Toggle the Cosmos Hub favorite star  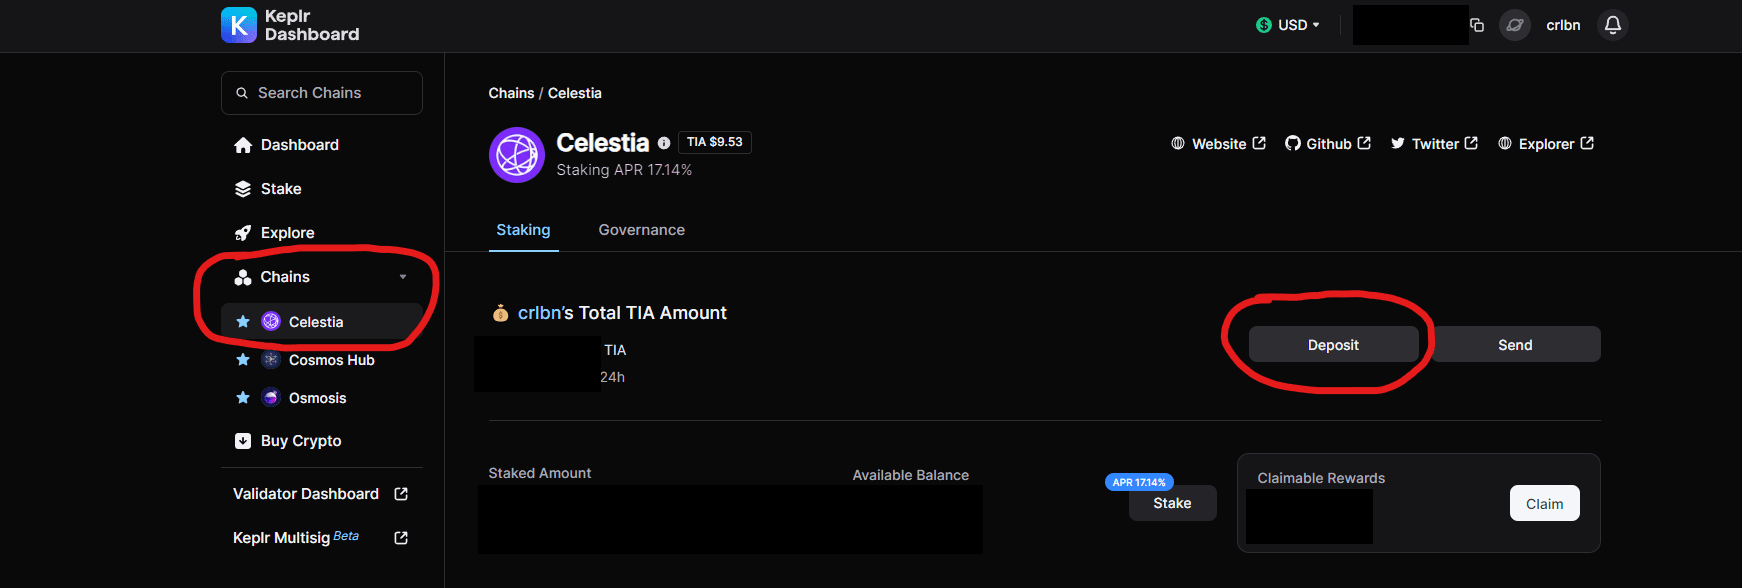coord(243,360)
